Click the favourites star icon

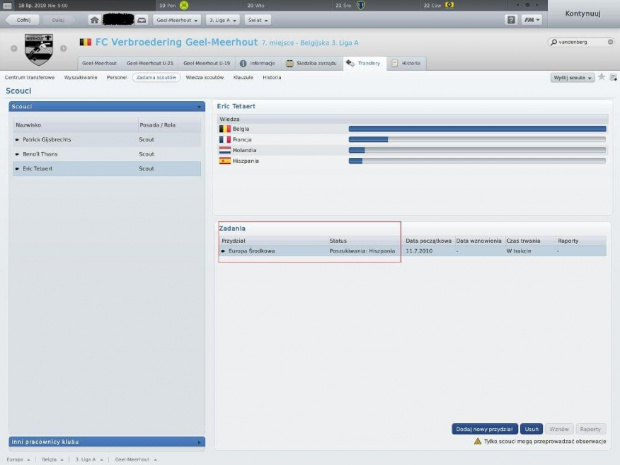[x=601, y=77]
